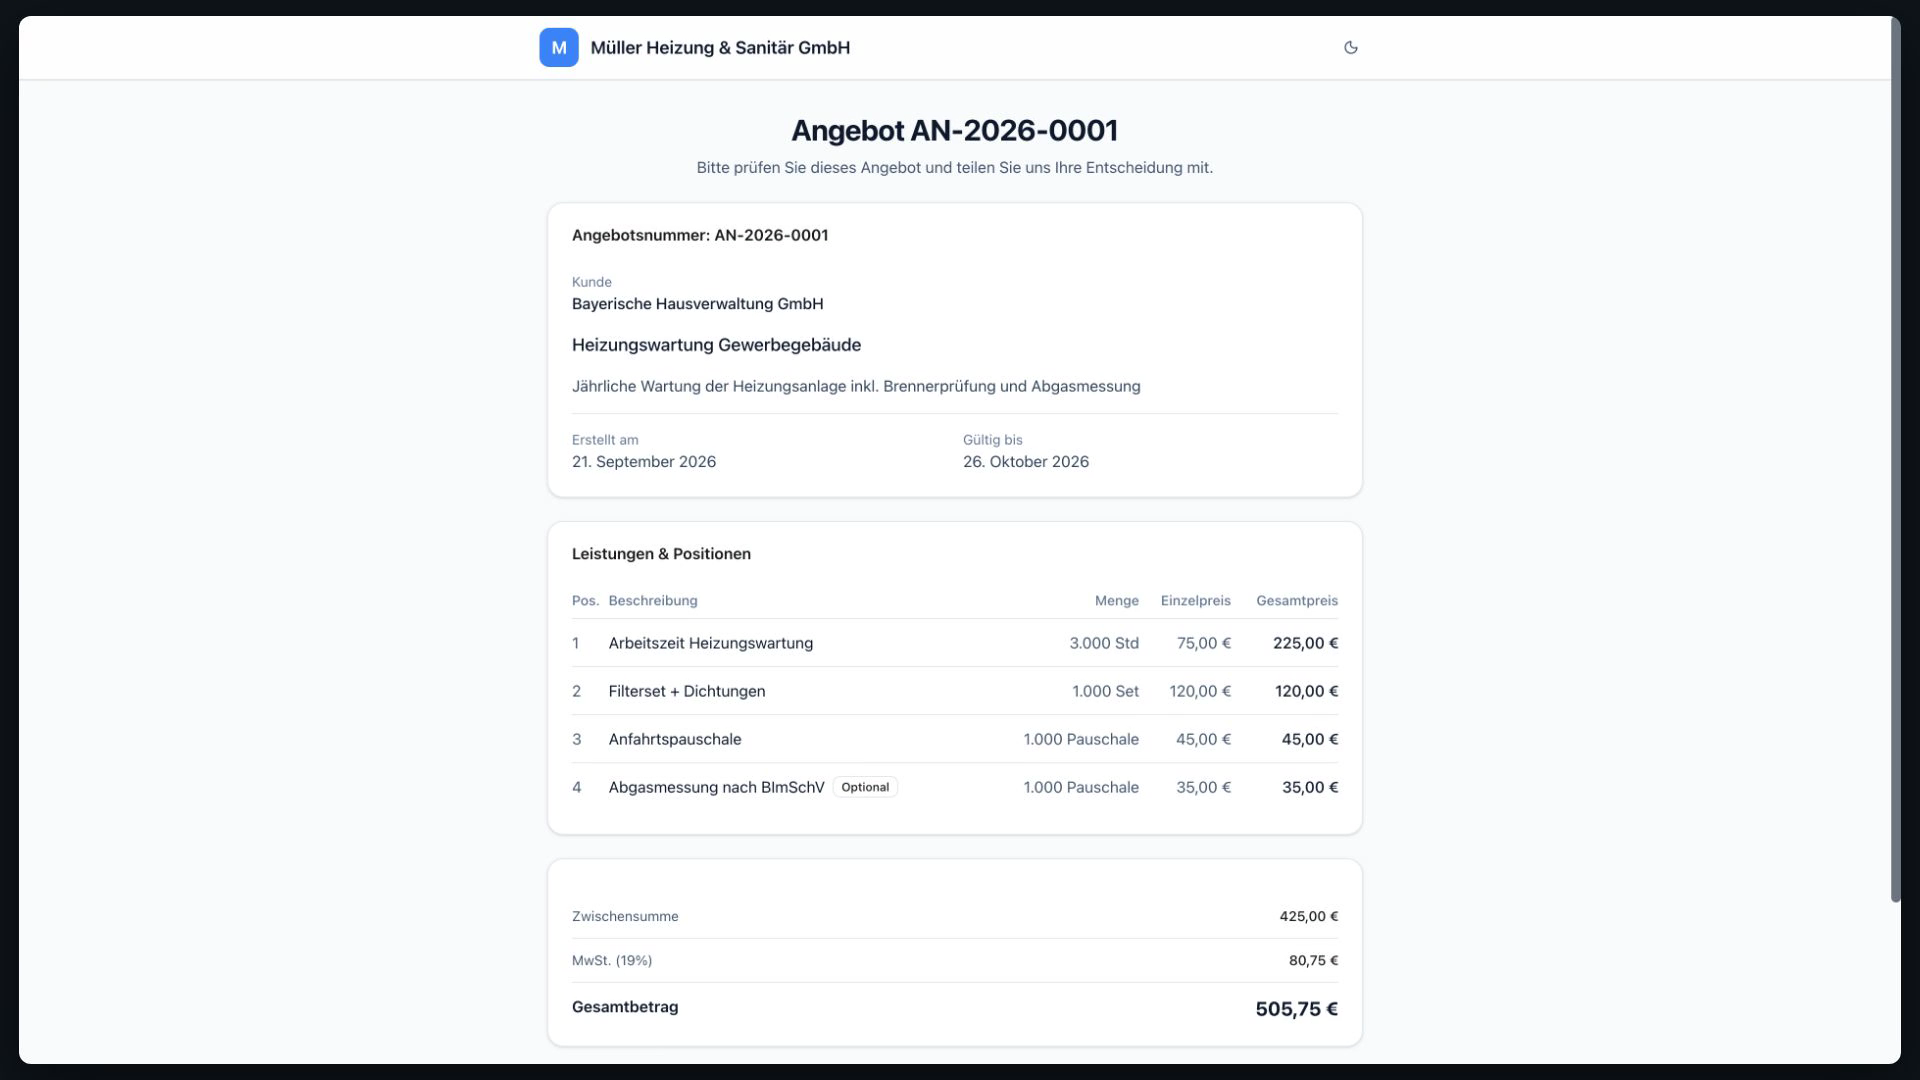Click the subtotal value 425,00 €
Image resolution: width=1920 pixels, height=1080 pixels.
click(x=1308, y=916)
